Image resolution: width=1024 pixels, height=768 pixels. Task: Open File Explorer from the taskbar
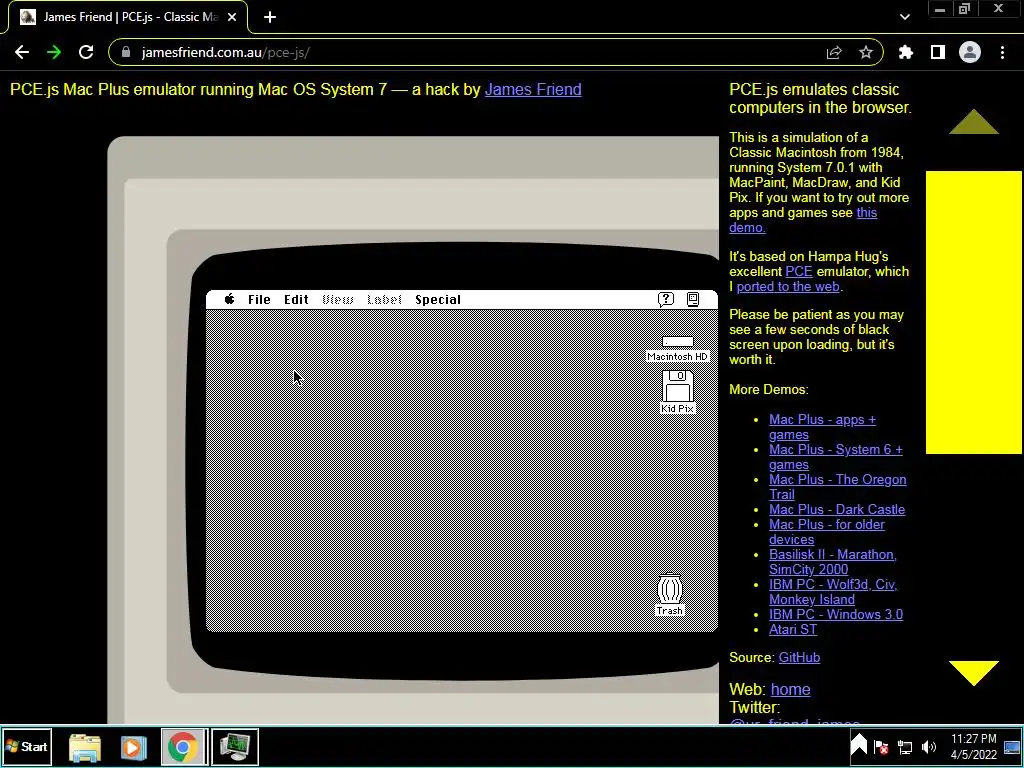coord(85,747)
